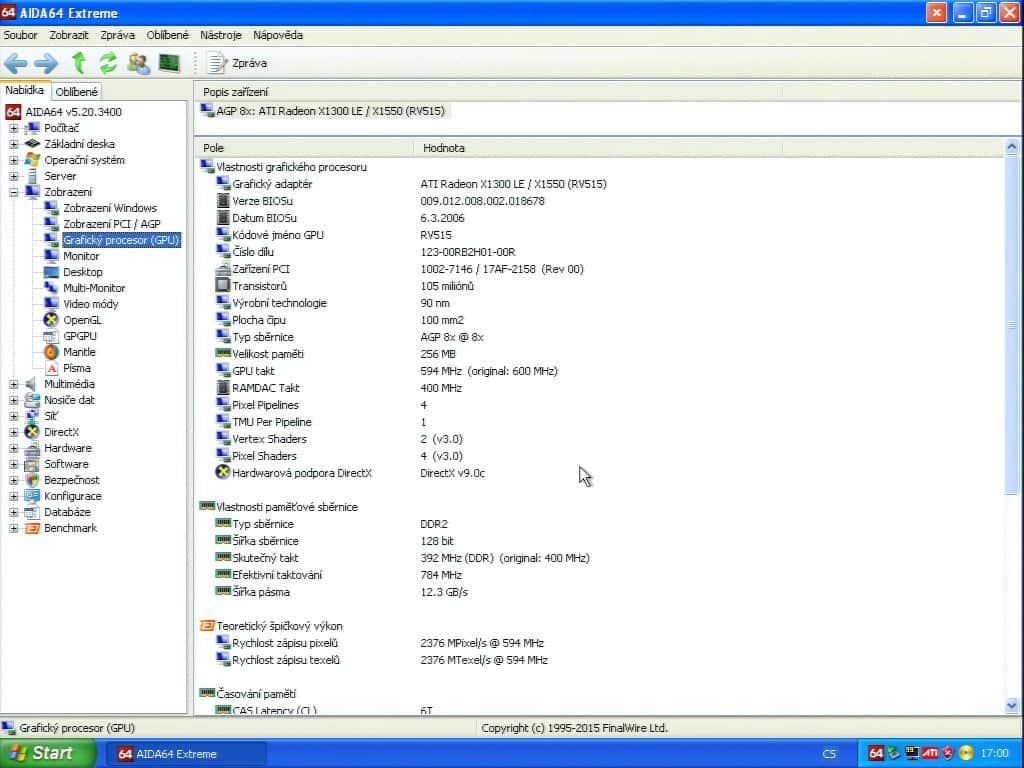The height and width of the screenshot is (768, 1024).
Task: Click the Video módy icon
Action: [x=51, y=304]
